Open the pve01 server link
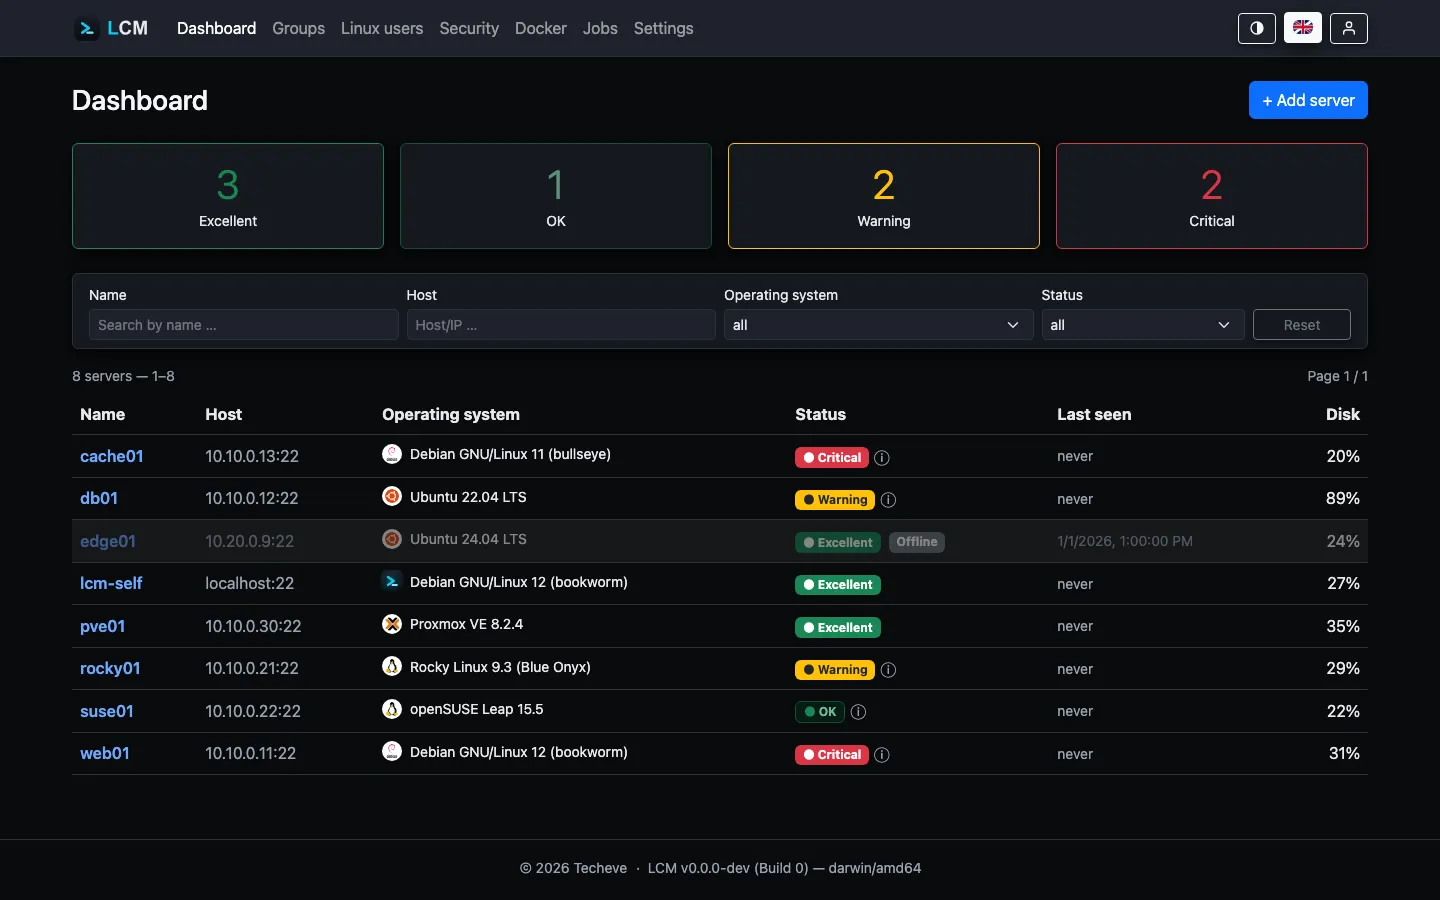This screenshot has height=900, width=1440. (103, 626)
